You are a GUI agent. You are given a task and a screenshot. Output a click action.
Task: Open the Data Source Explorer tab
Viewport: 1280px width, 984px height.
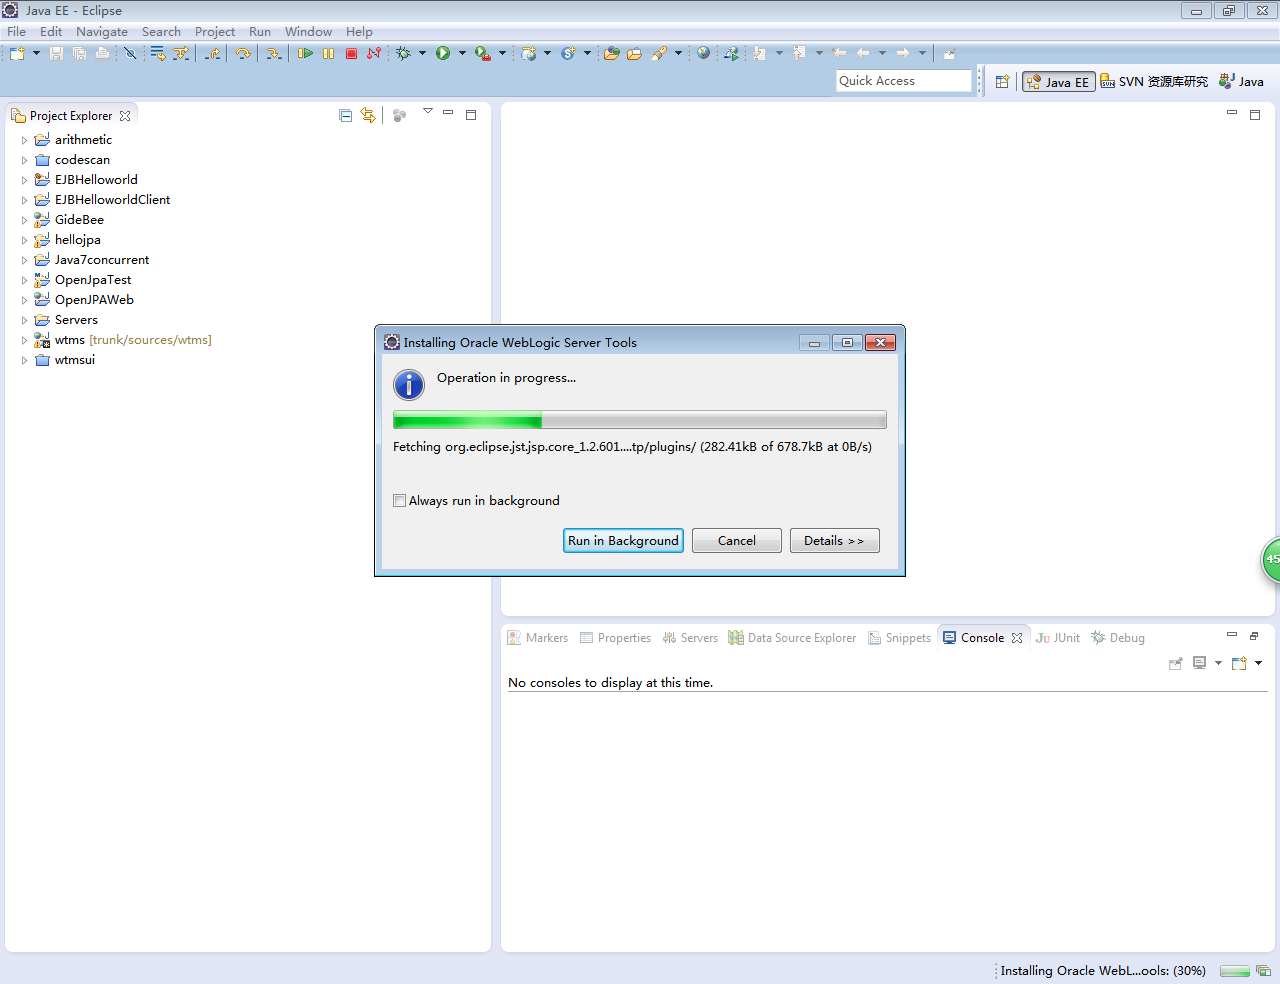793,638
